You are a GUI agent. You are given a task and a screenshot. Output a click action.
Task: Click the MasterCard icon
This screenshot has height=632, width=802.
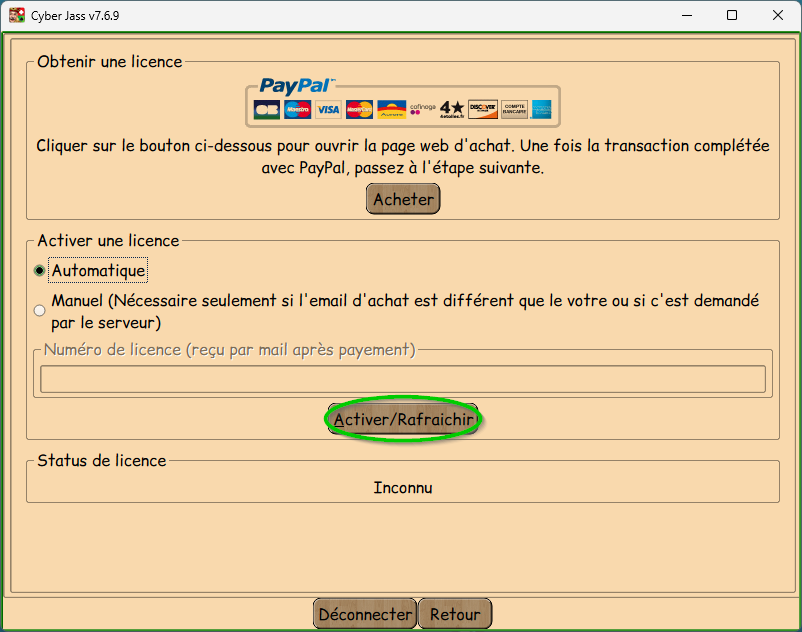[x=360, y=109]
